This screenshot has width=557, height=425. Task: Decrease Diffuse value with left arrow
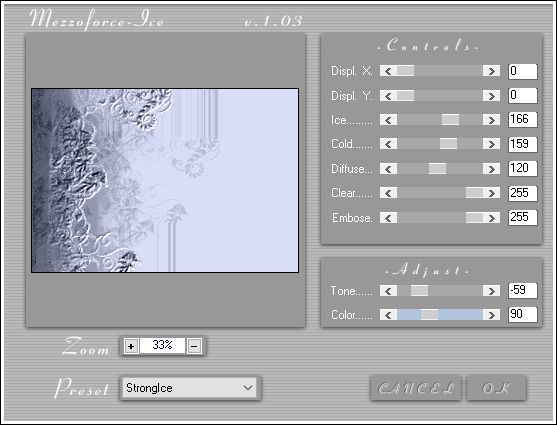pos(388,168)
